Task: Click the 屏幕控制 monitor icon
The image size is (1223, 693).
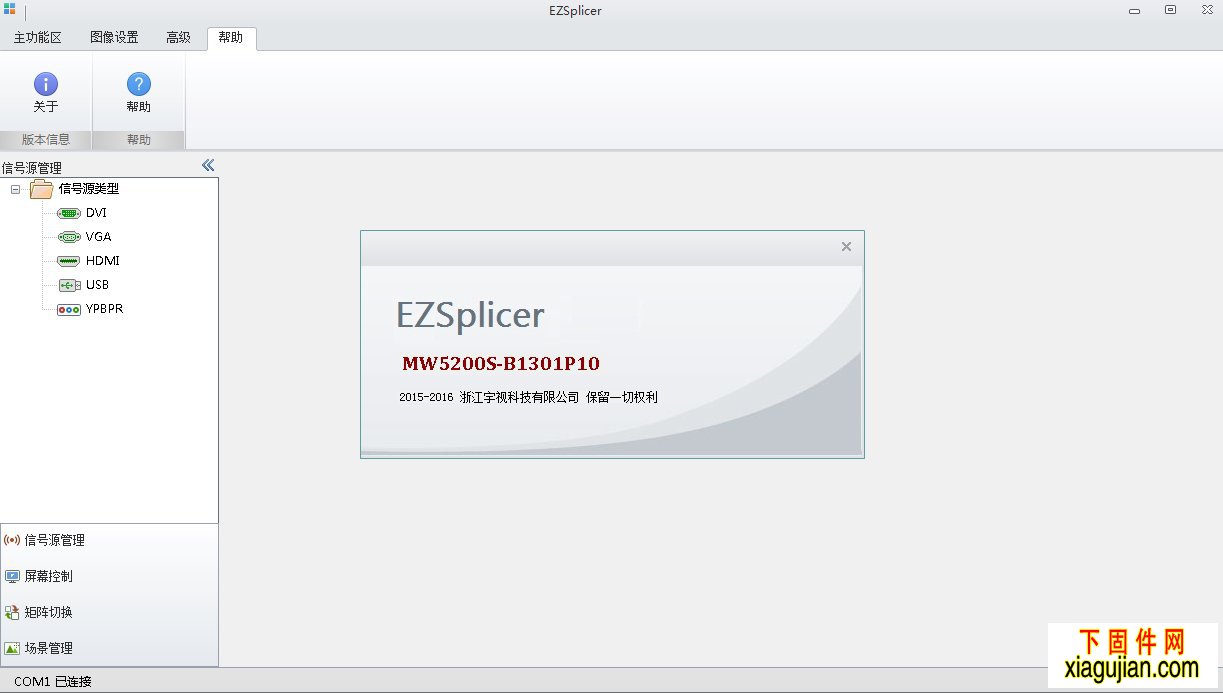Action: 12,576
